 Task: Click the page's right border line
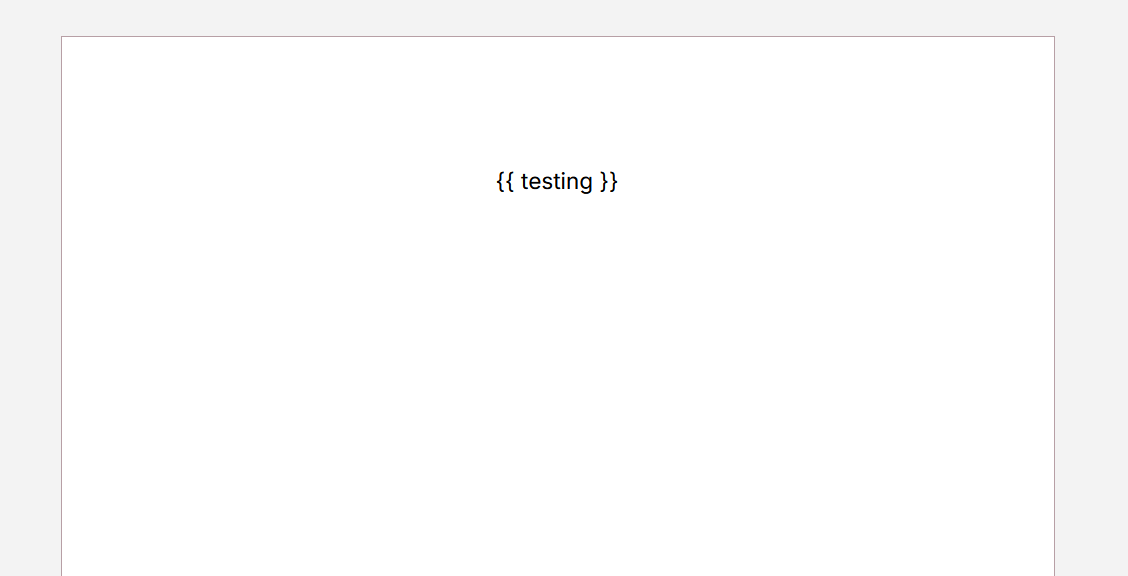[x=1055, y=306]
